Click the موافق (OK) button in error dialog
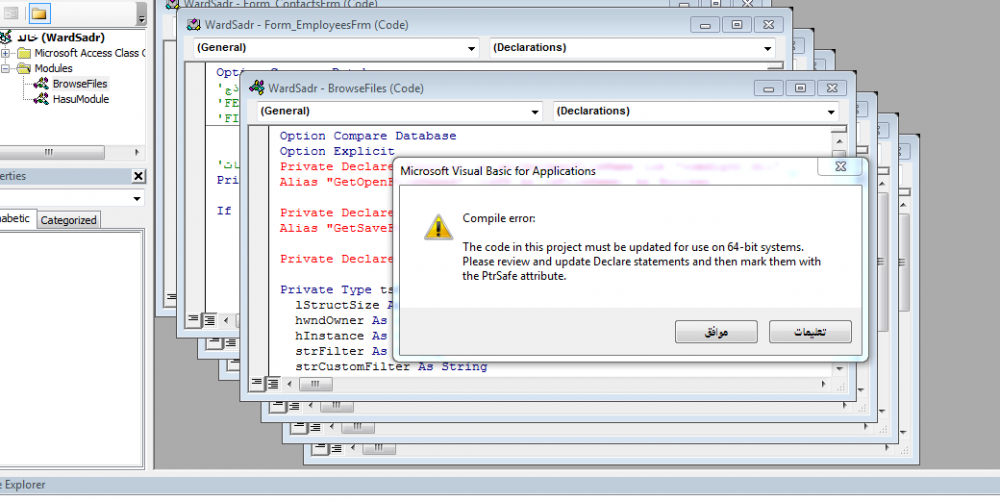The width and height of the screenshot is (1000, 501). [x=716, y=331]
